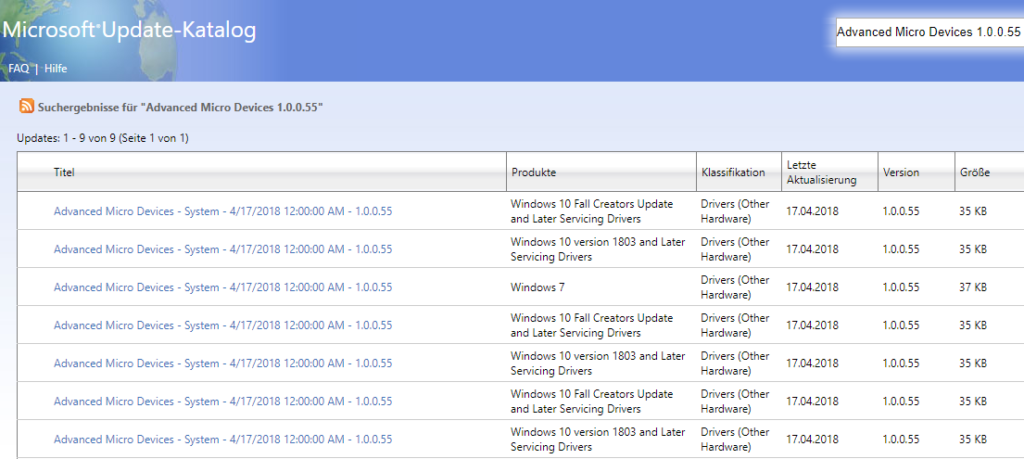Sort results by Produkte column header
The image size is (1024, 459).
click(534, 173)
